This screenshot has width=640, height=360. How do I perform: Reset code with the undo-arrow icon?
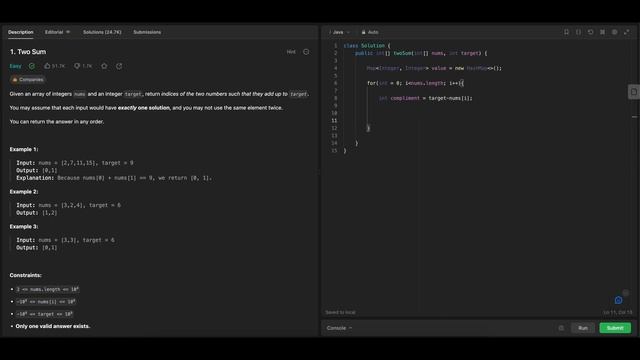pos(590,32)
